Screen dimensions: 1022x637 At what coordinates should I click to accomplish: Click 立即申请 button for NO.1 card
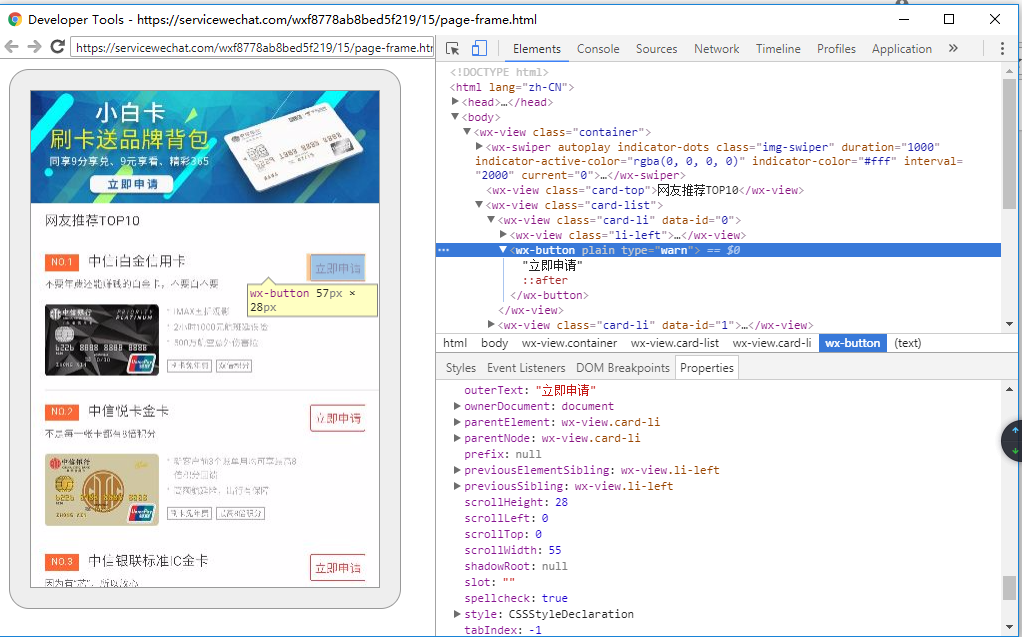337,268
